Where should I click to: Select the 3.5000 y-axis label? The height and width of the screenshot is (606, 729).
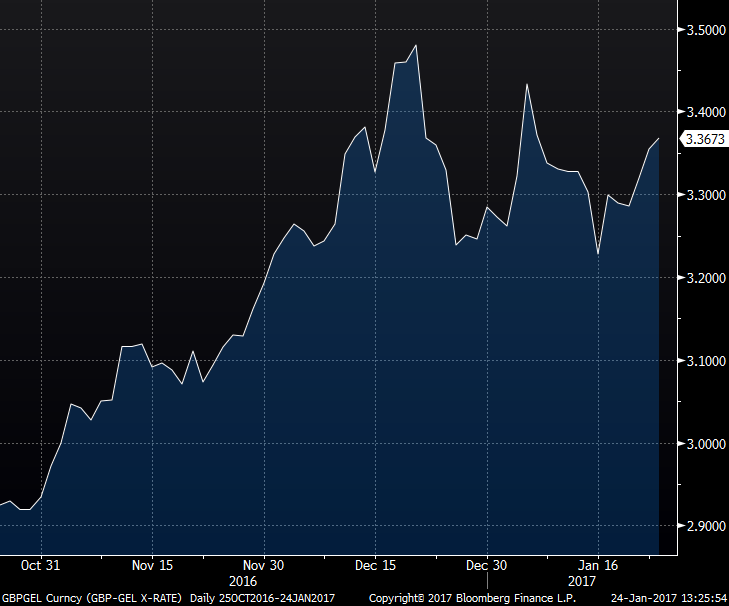[x=704, y=29]
